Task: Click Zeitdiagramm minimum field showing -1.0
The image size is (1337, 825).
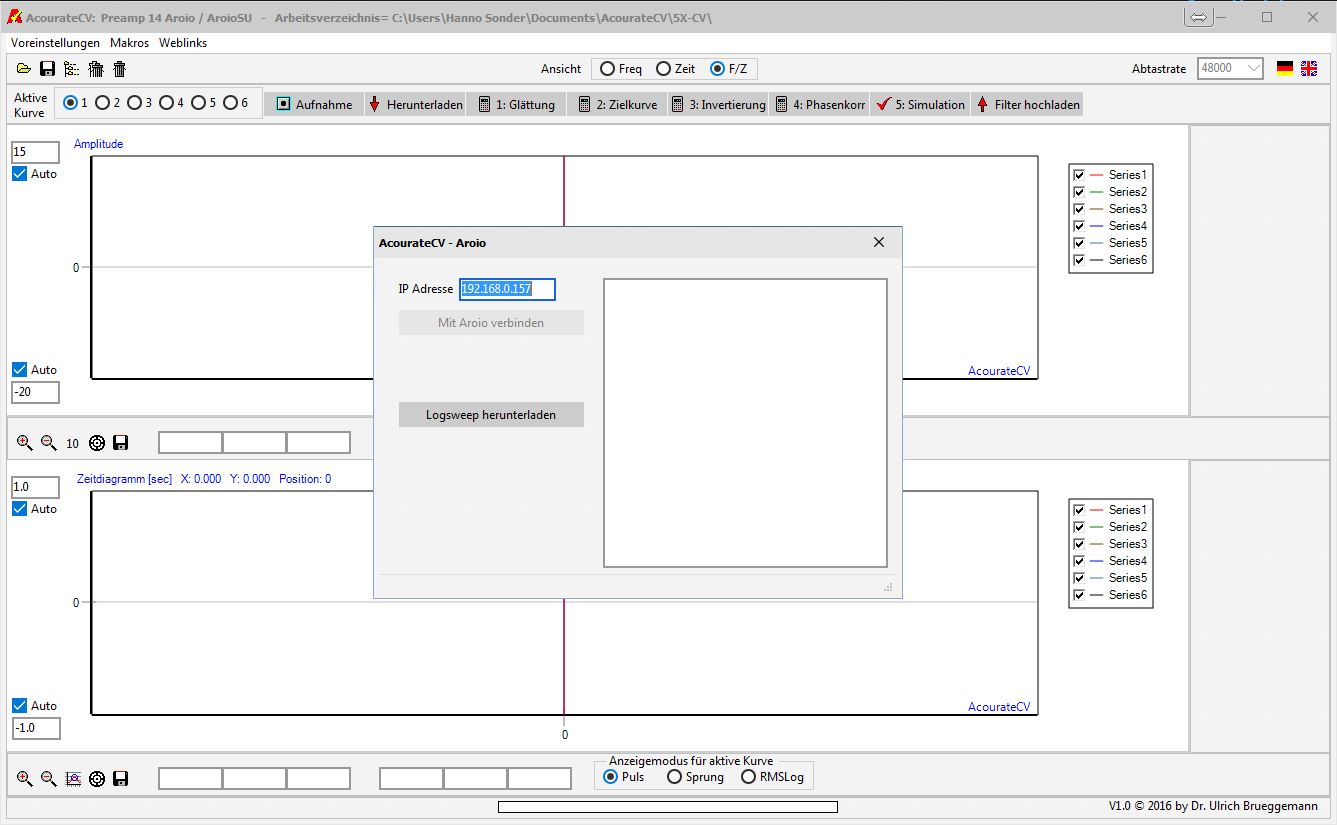Action: tap(35, 728)
